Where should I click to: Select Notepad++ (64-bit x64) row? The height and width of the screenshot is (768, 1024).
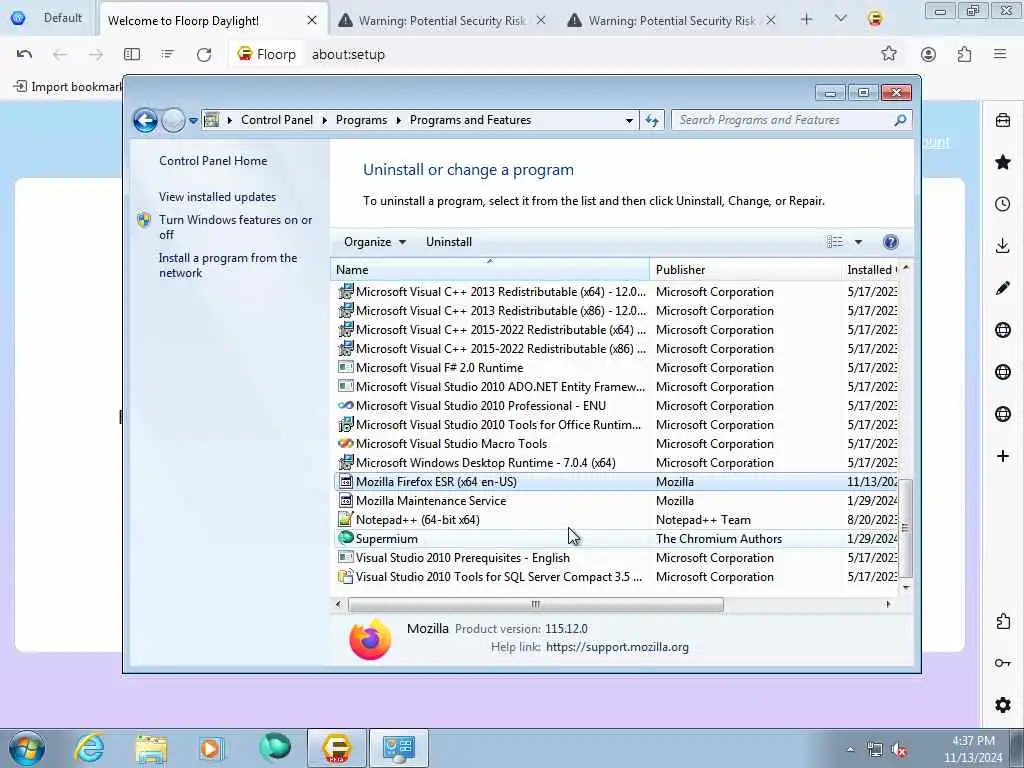pos(617,520)
